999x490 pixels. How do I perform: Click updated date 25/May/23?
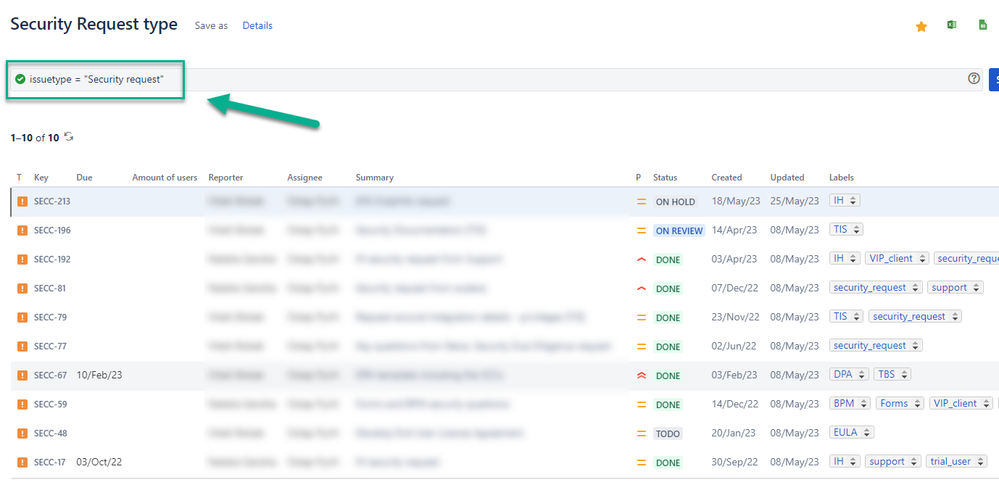point(793,201)
